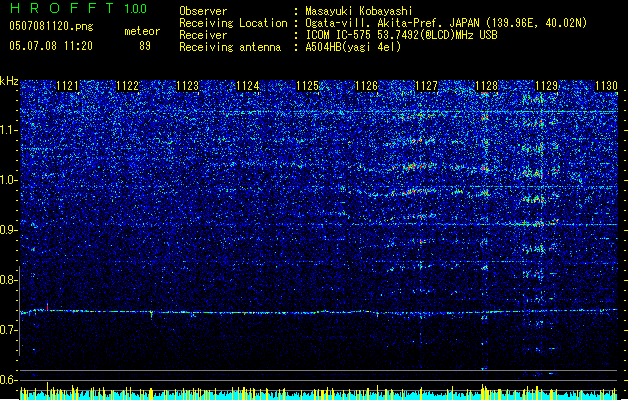This screenshot has height=400, width=629.
Task: Click time marker 1124
Action: (248, 86)
